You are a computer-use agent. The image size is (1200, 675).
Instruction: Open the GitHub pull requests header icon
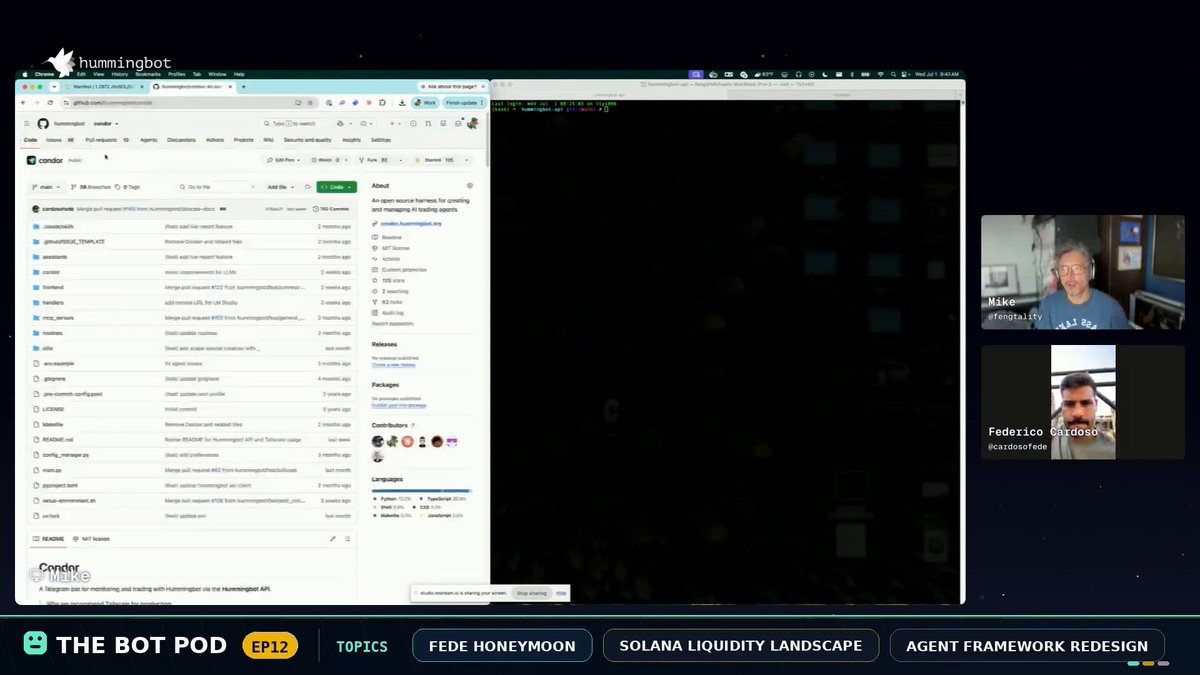(428, 123)
